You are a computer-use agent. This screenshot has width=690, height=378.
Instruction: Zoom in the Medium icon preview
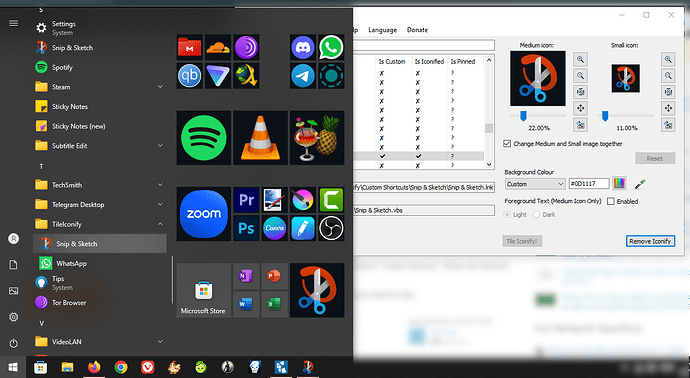[580, 59]
